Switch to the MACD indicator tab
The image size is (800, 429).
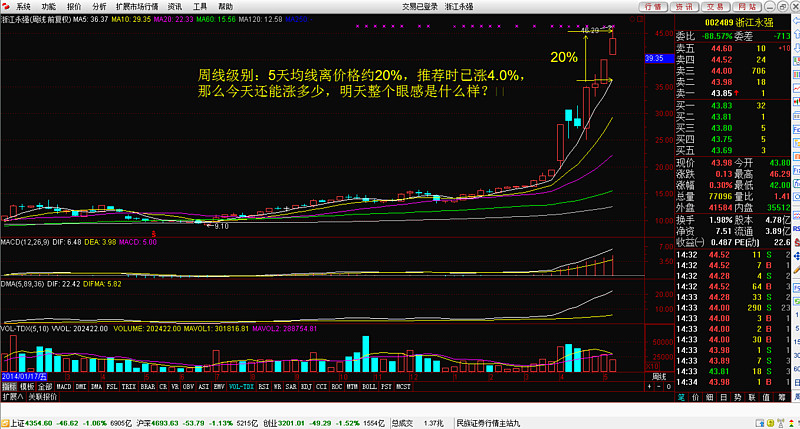62,385
